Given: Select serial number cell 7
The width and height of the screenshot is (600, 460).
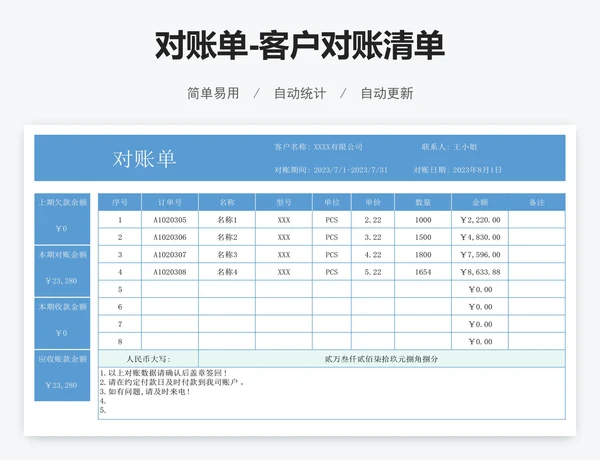Looking at the screenshot, I should coord(120,325).
